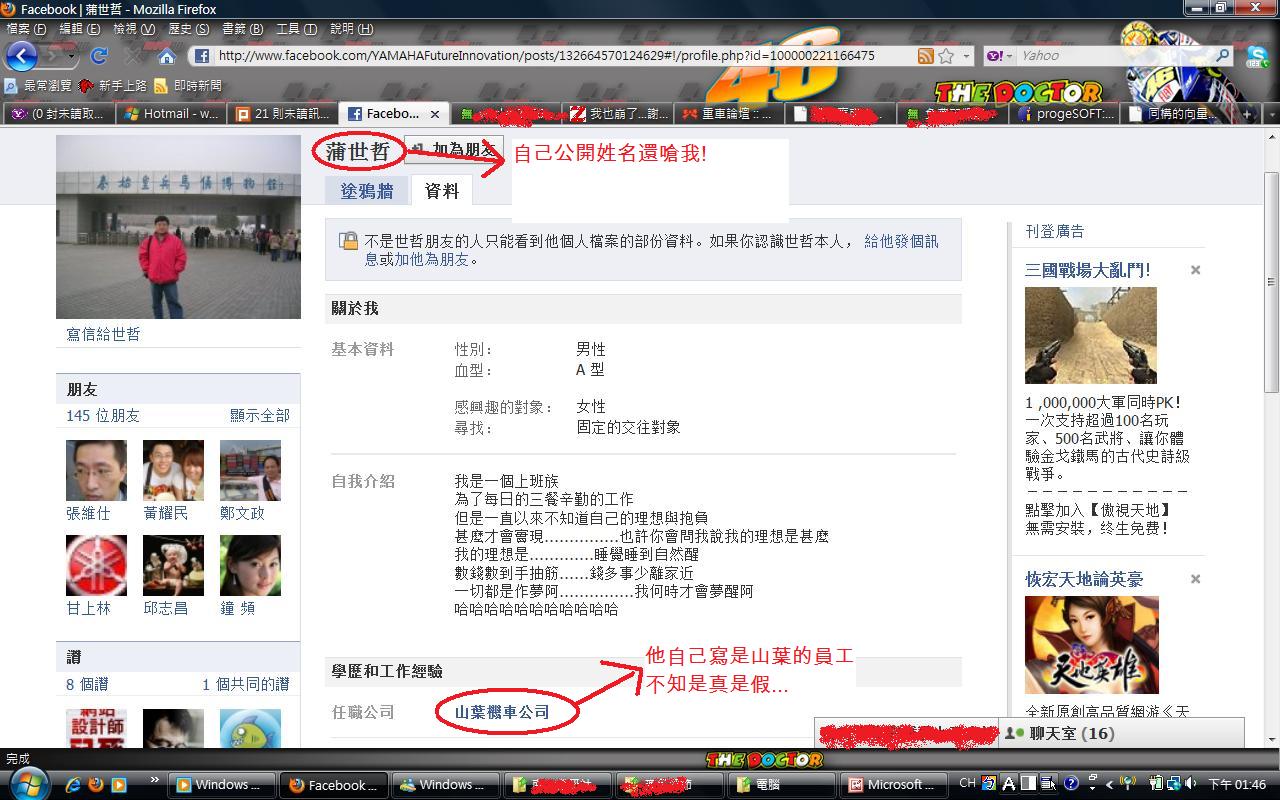Open the 書籤 (Bookmarks) menu
The width and height of the screenshot is (1280, 800).
tap(242, 29)
